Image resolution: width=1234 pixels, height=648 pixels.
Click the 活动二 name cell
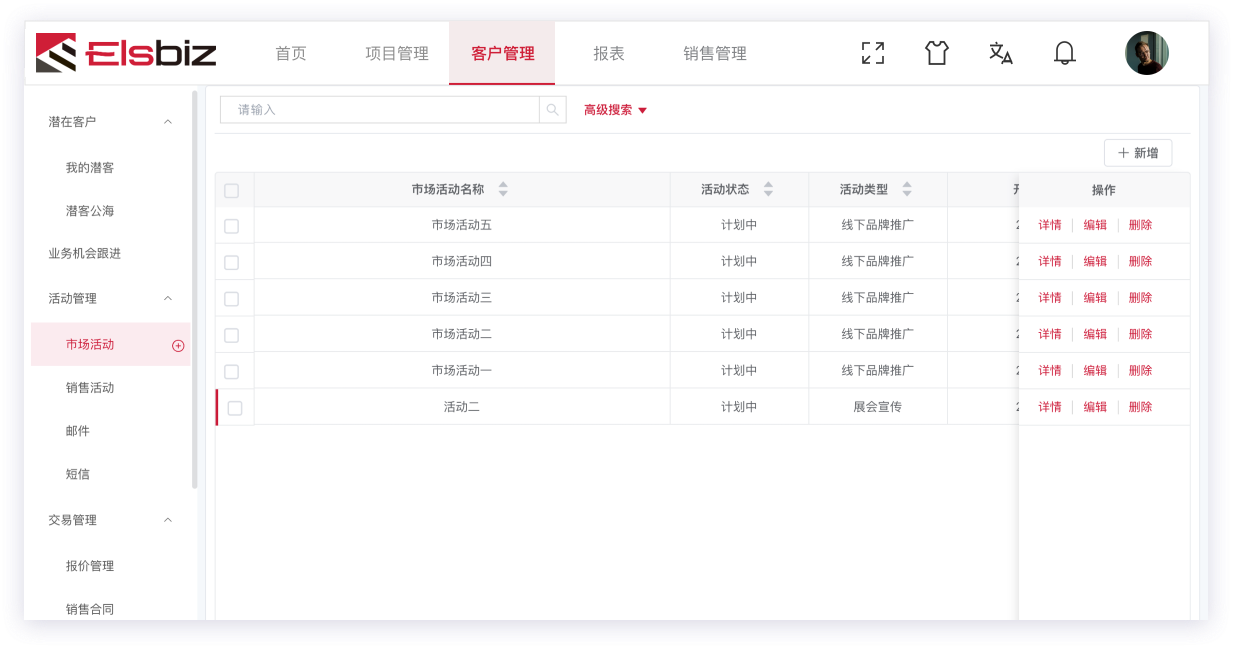(x=462, y=407)
